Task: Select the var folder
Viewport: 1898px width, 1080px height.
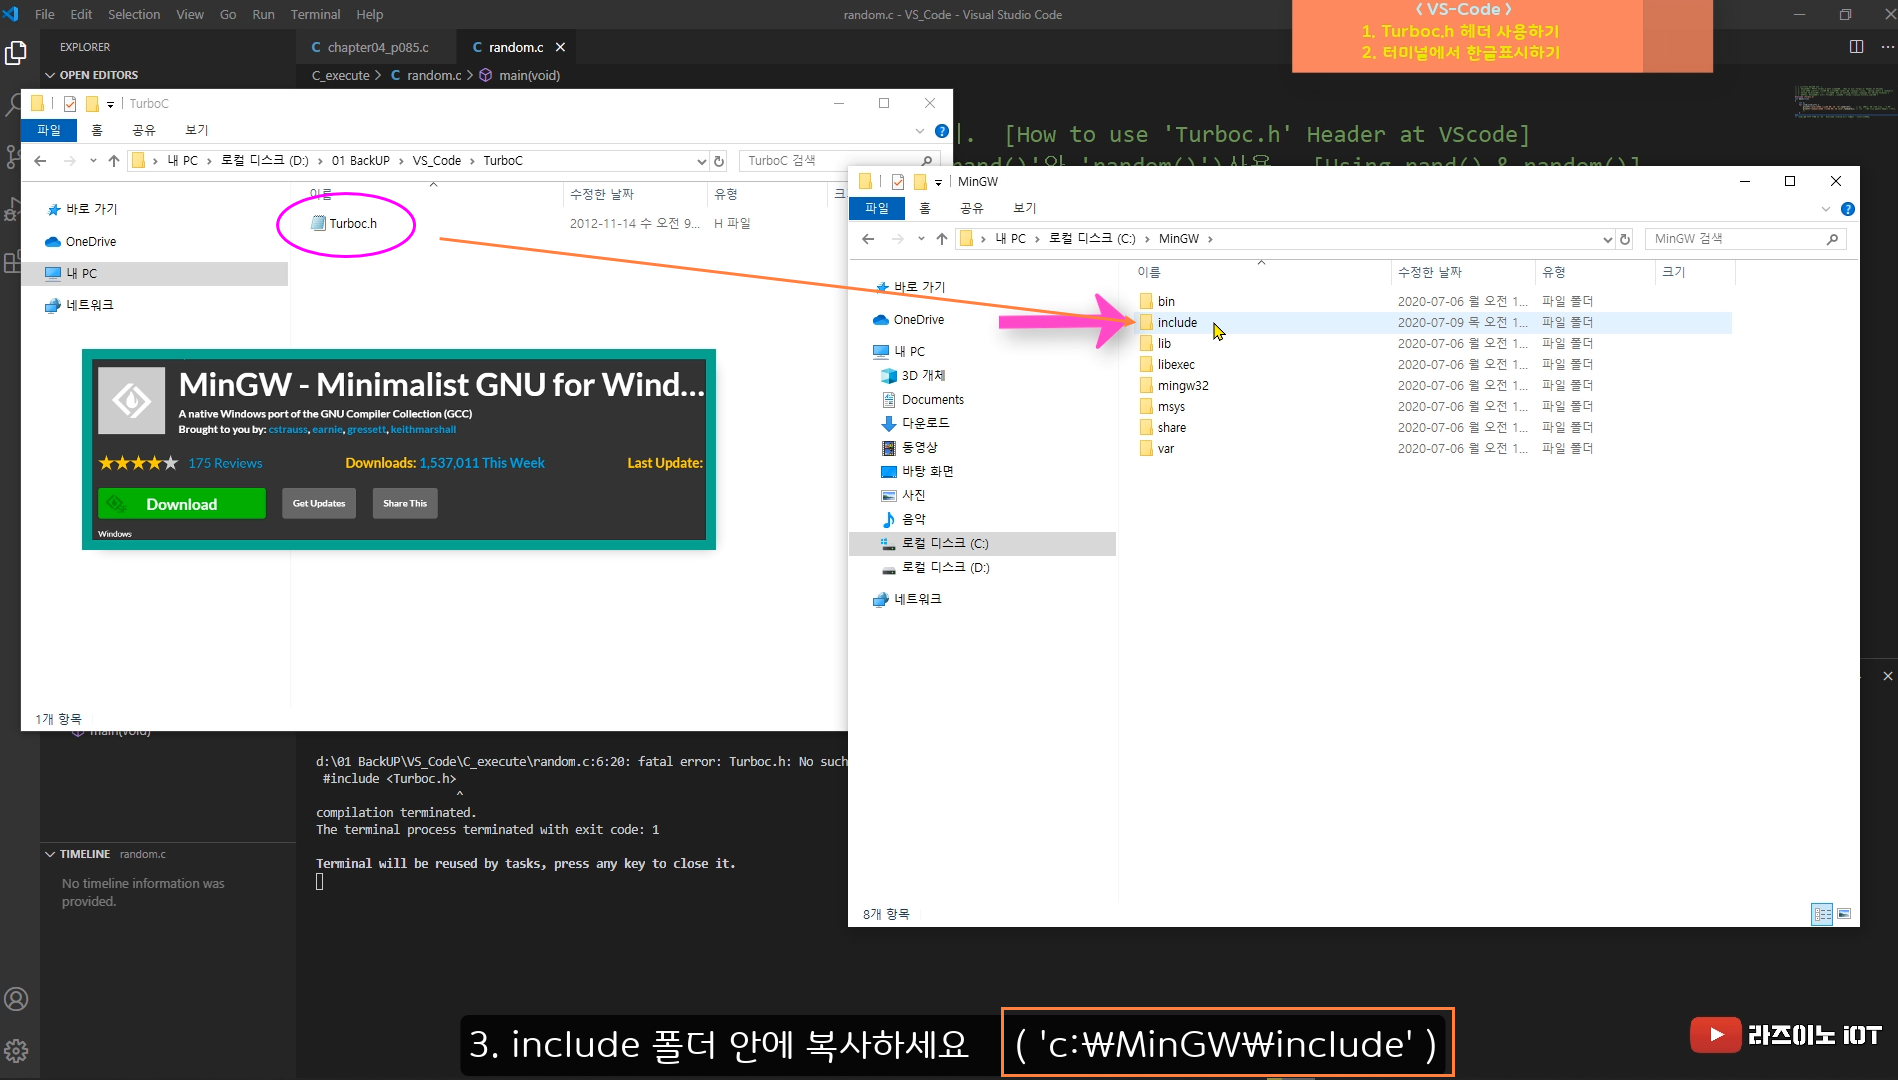Action: 1157,448
